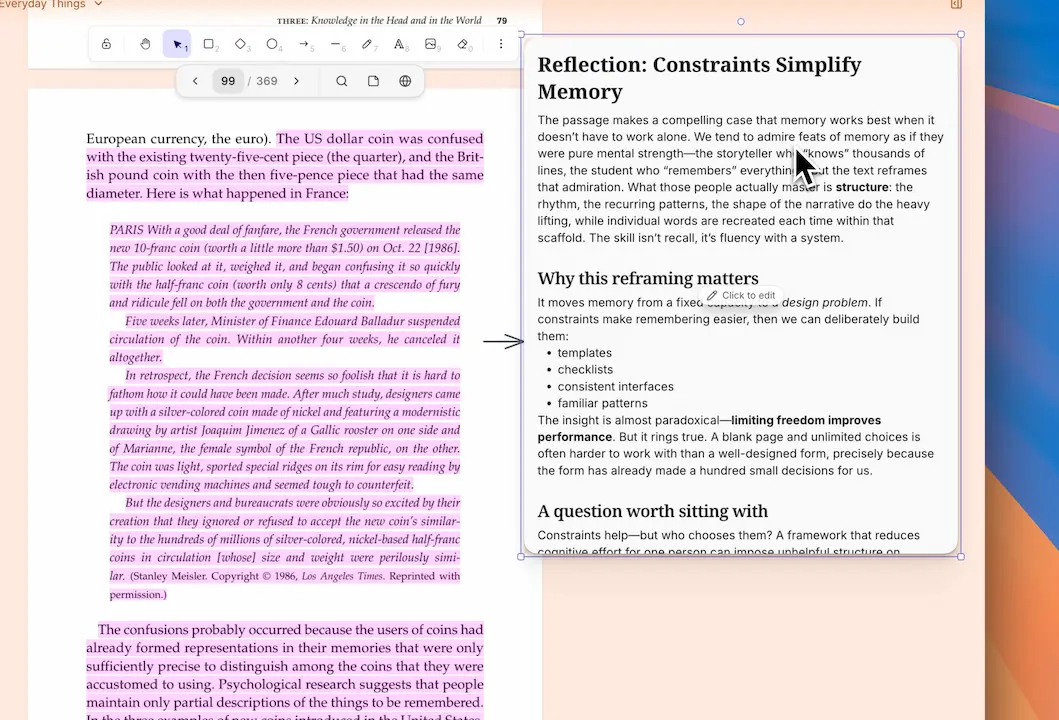Select the Hand panning tool
The width and height of the screenshot is (1059, 720).
pos(145,44)
